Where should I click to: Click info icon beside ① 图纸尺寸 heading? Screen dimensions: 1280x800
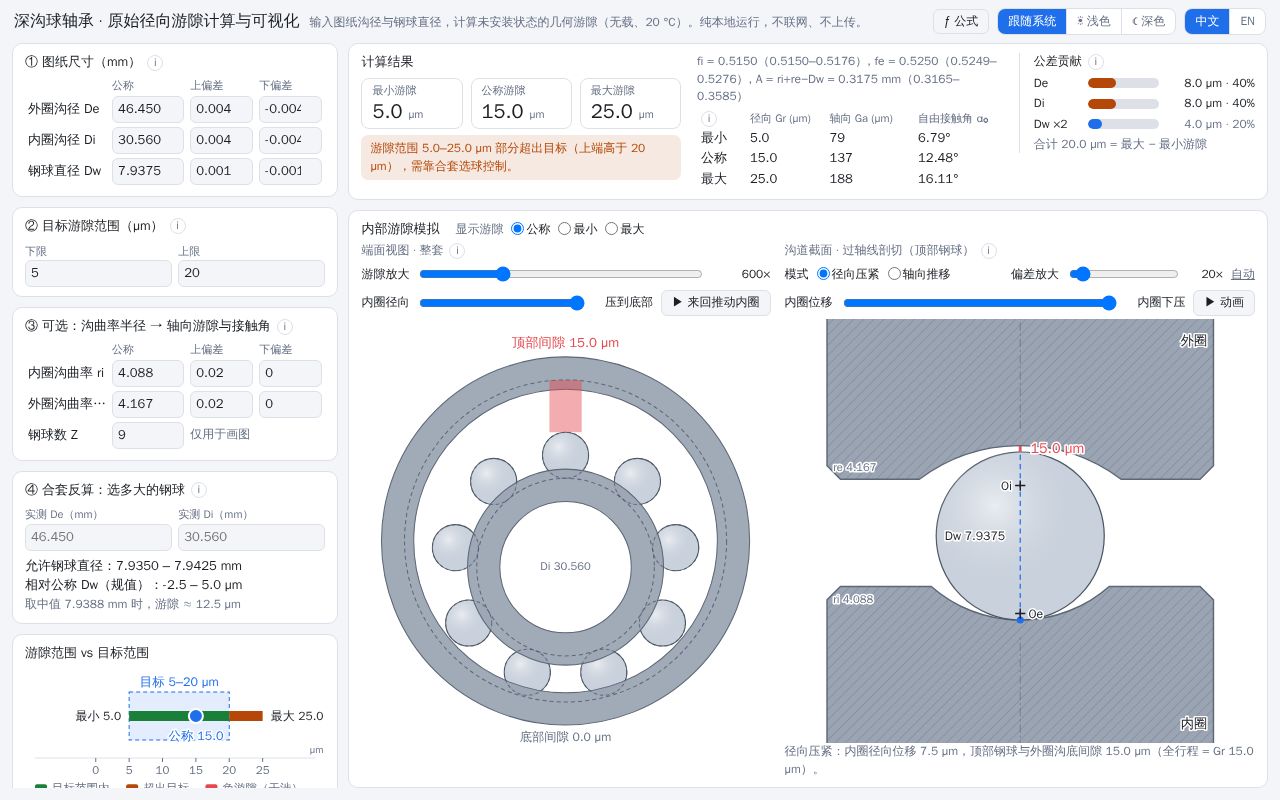155,62
